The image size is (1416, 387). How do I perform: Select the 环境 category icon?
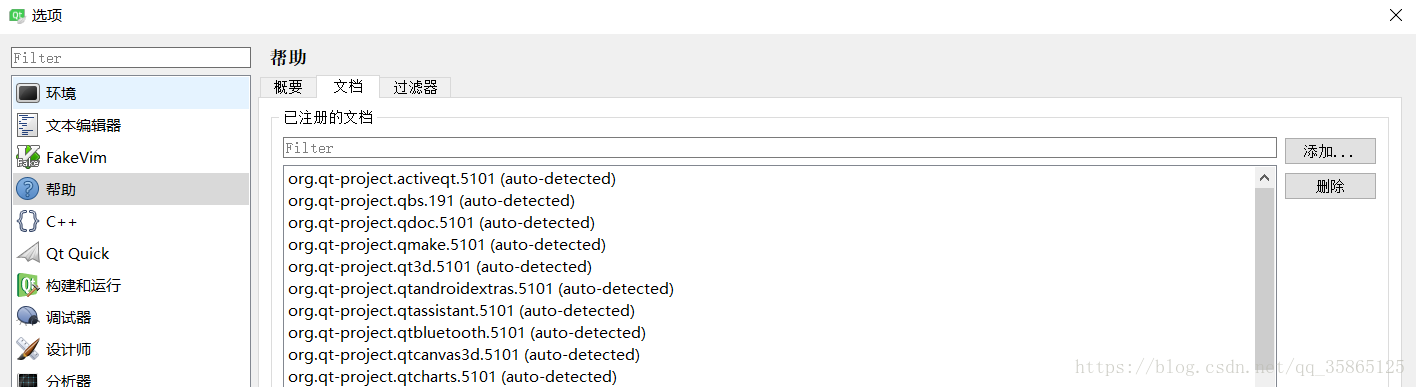pyautogui.click(x=28, y=93)
